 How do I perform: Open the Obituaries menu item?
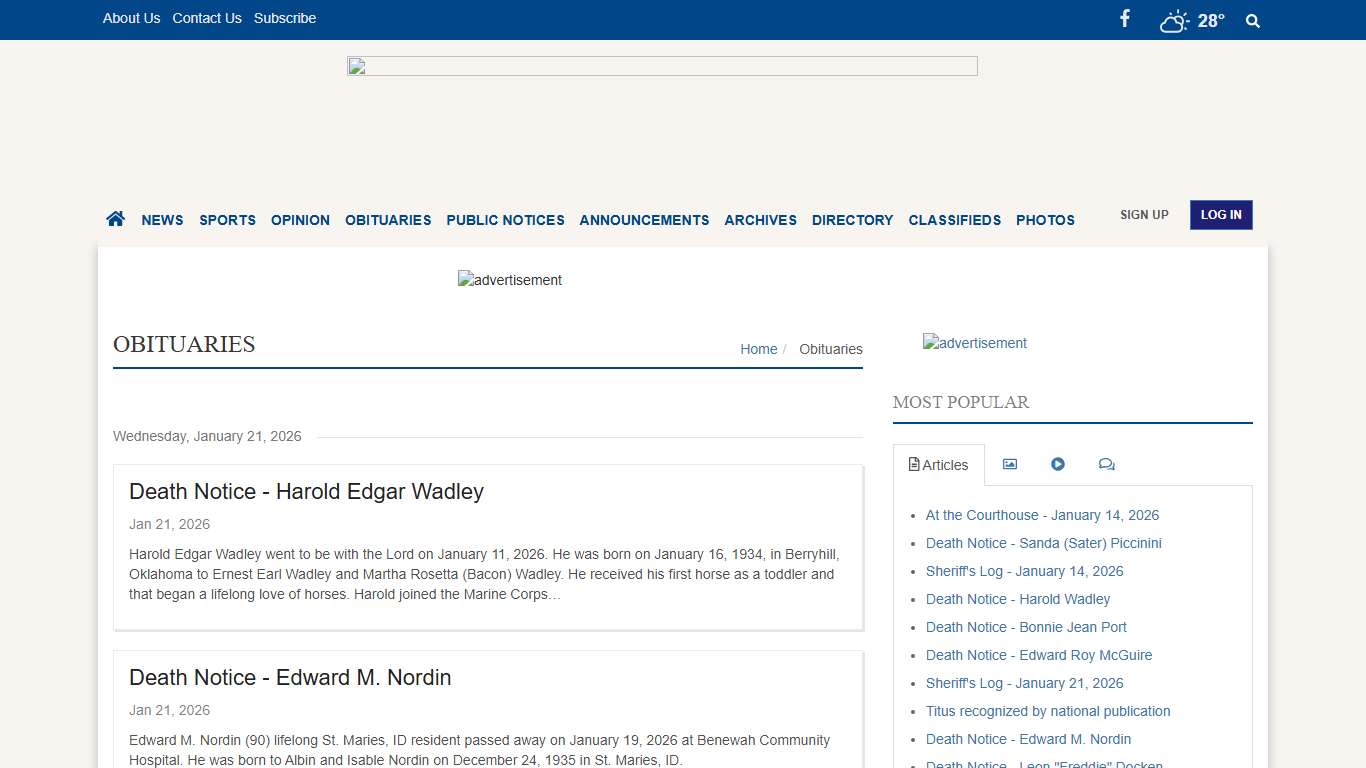[388, 220]
